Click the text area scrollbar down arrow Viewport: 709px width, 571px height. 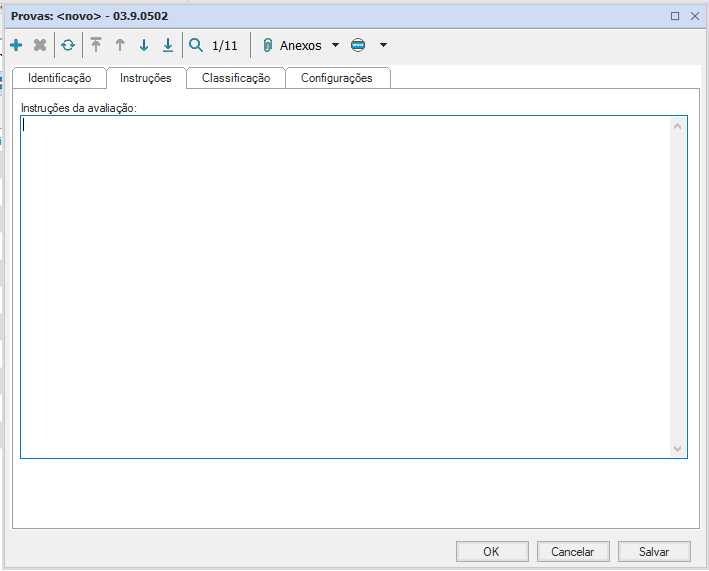coord(677,449)
